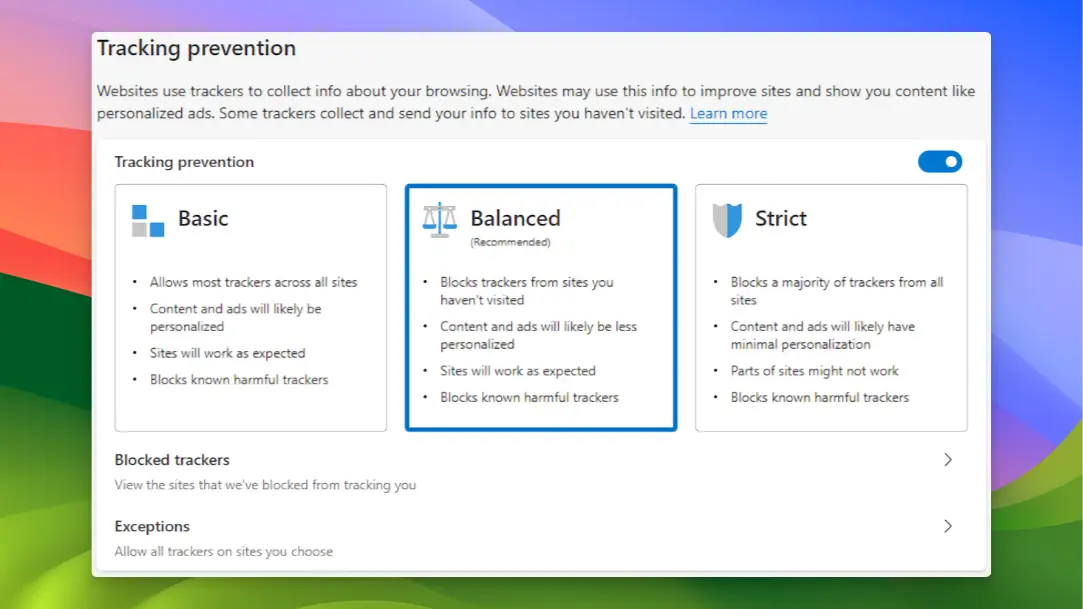Screen dimensions: 1083x609
Task: Click the chevron beside Exceptions
Action: click(946, 526)
